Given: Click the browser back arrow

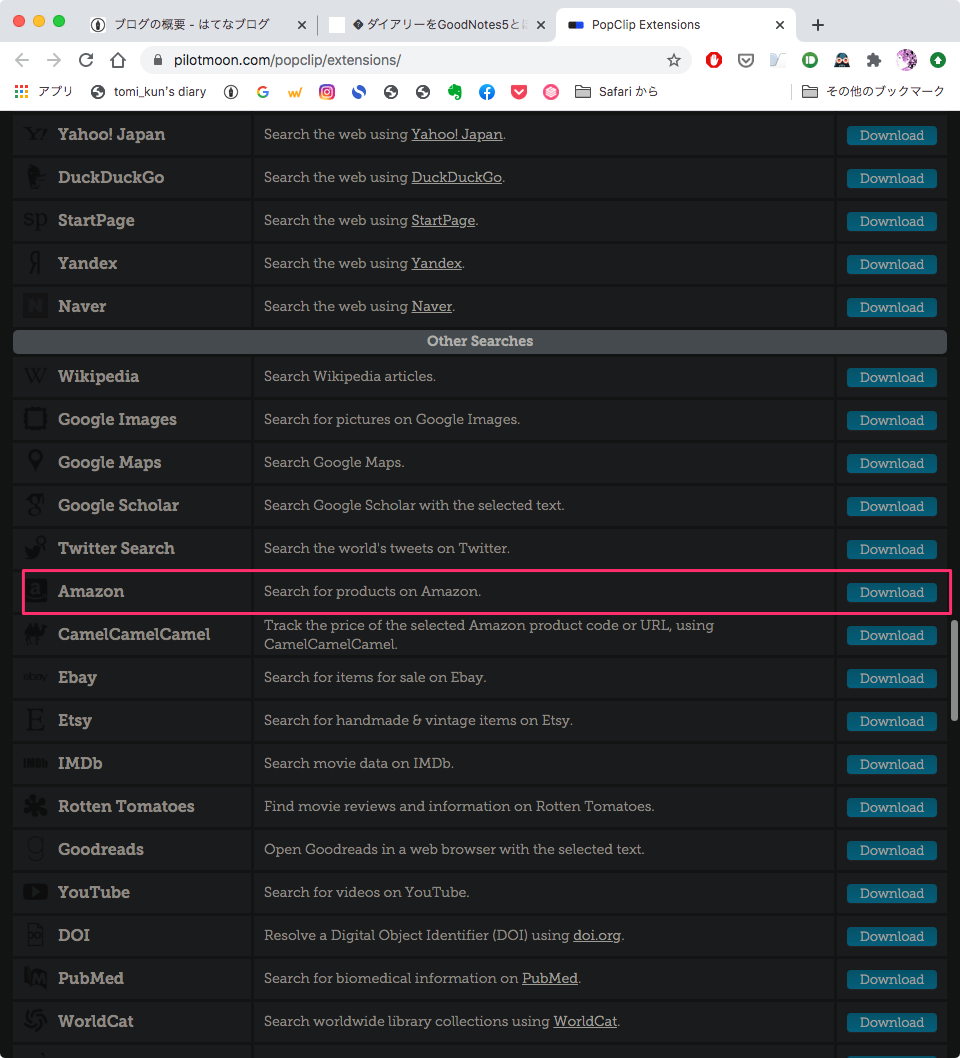Looking at the screenshot, I should [x=22, y=60].
